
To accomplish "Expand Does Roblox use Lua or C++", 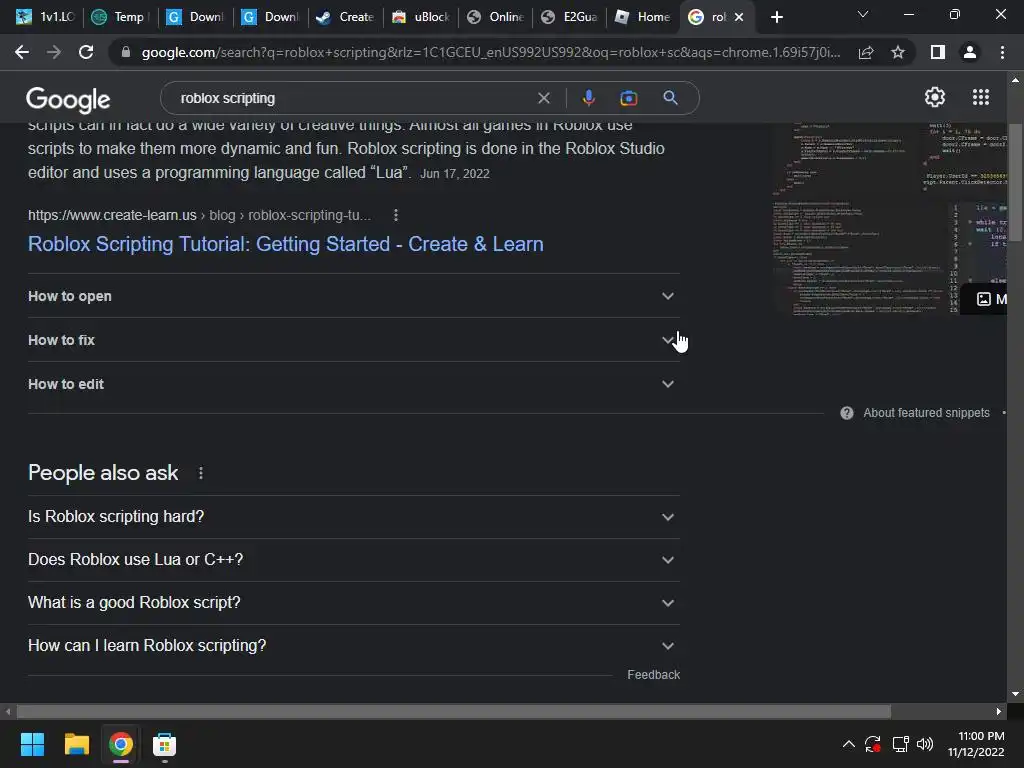I will pyautogui.click(x=353, y=560).
